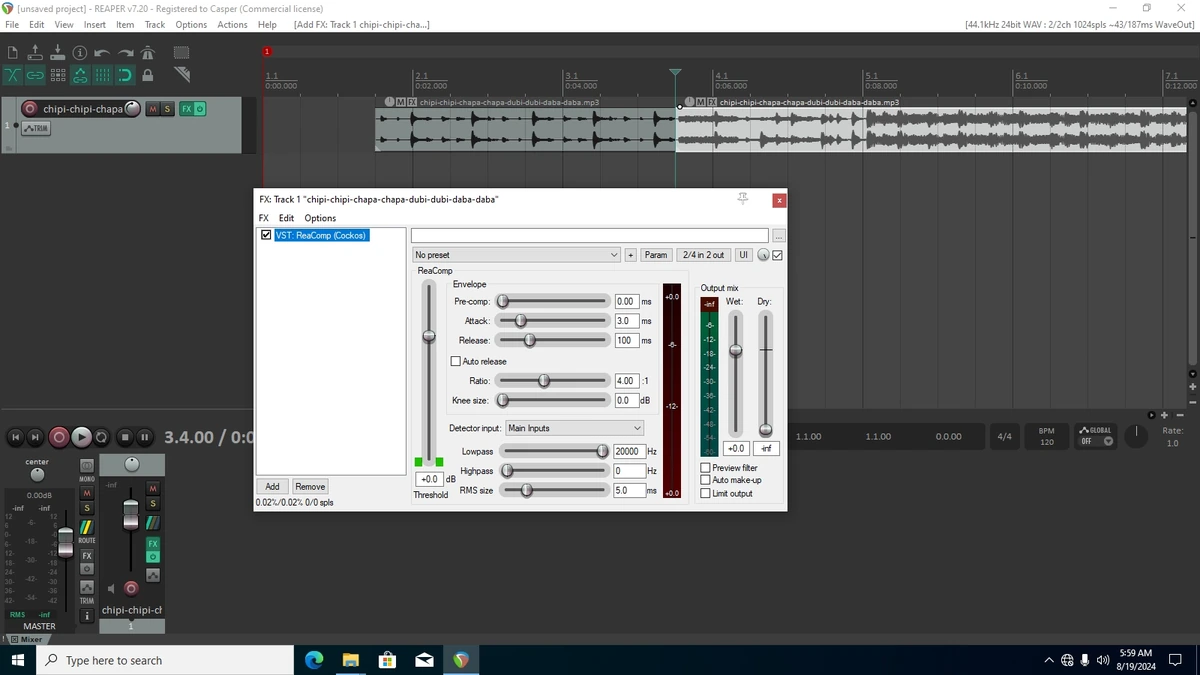The height and width of the screenshot is (675, 1200).
Task: Click the pin icon on the FX window
Action: click(743, 199)
